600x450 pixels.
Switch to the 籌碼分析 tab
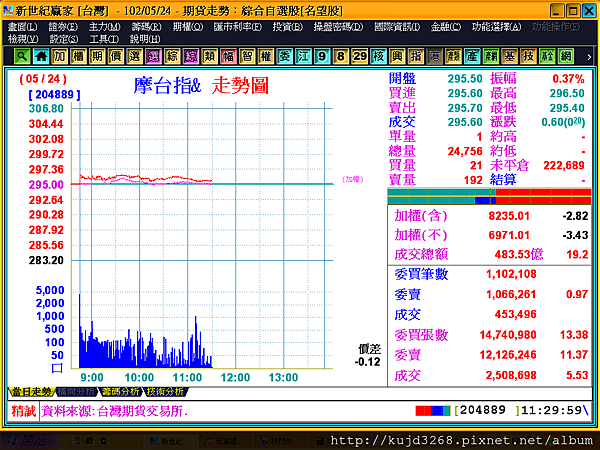[x=121, y=392]
